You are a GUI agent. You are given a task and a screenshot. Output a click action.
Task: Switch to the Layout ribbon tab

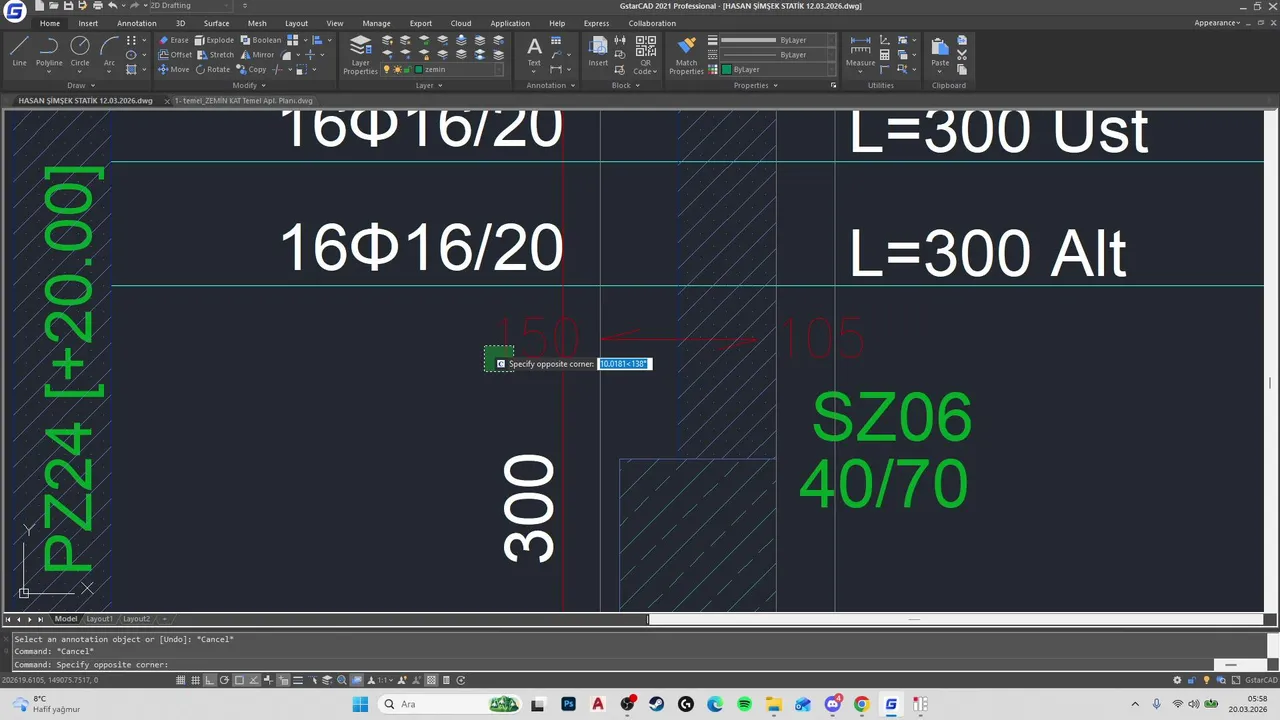[297, 23]
